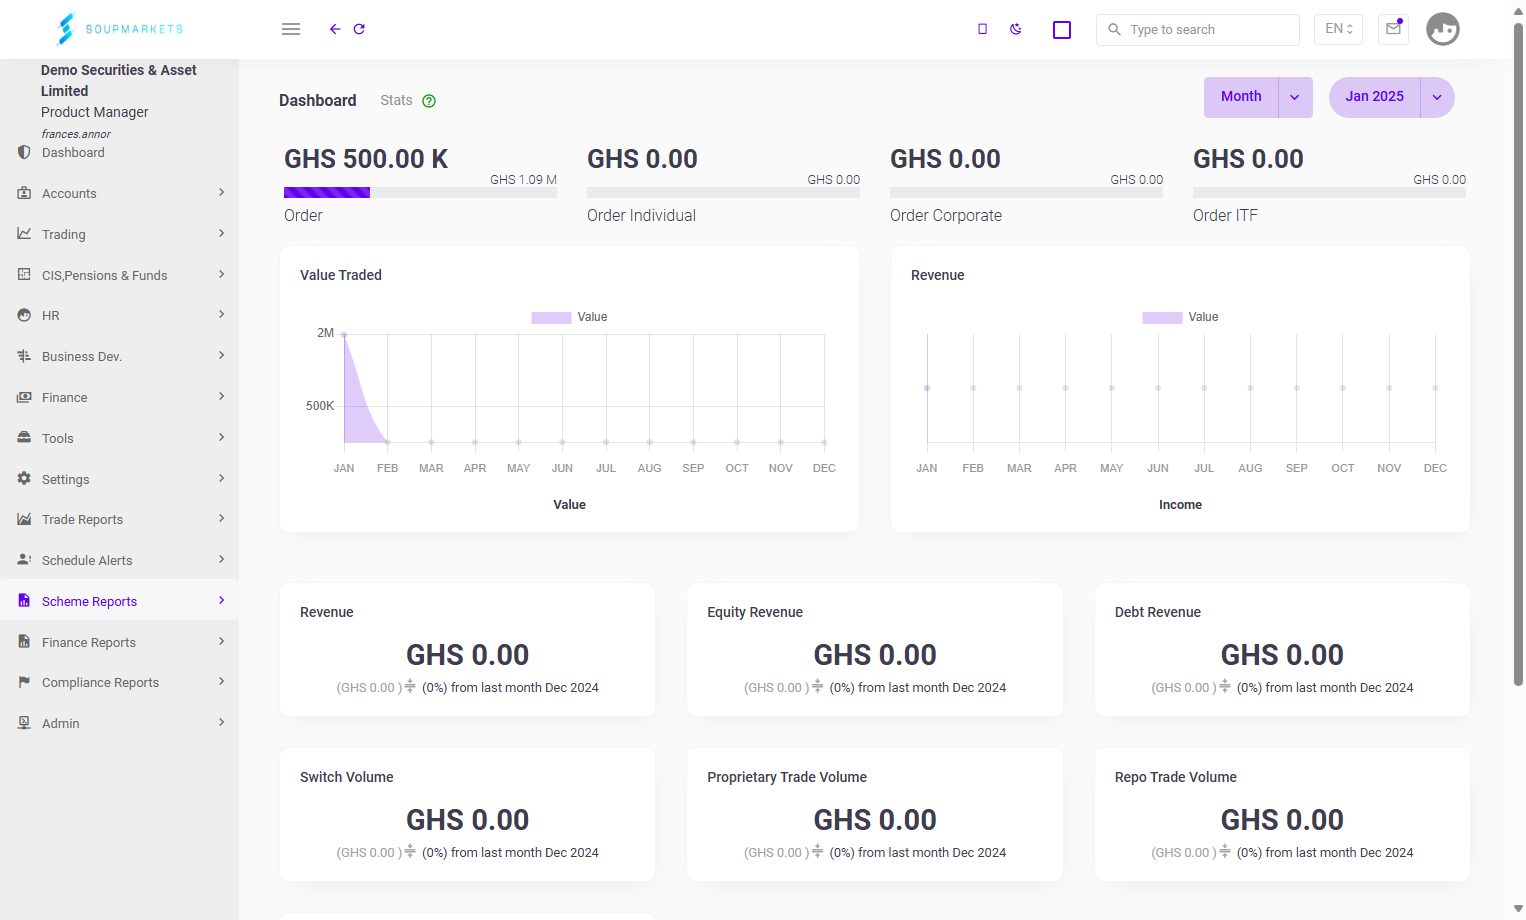Expand the Trade Reports chevron

point(222,518)
